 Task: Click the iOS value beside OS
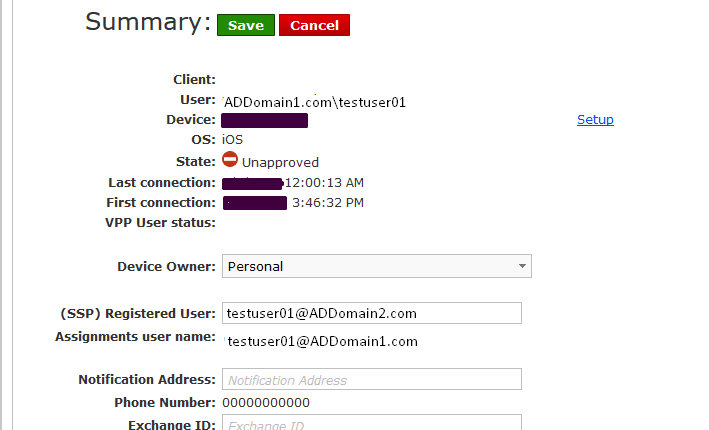coord(232,140)
